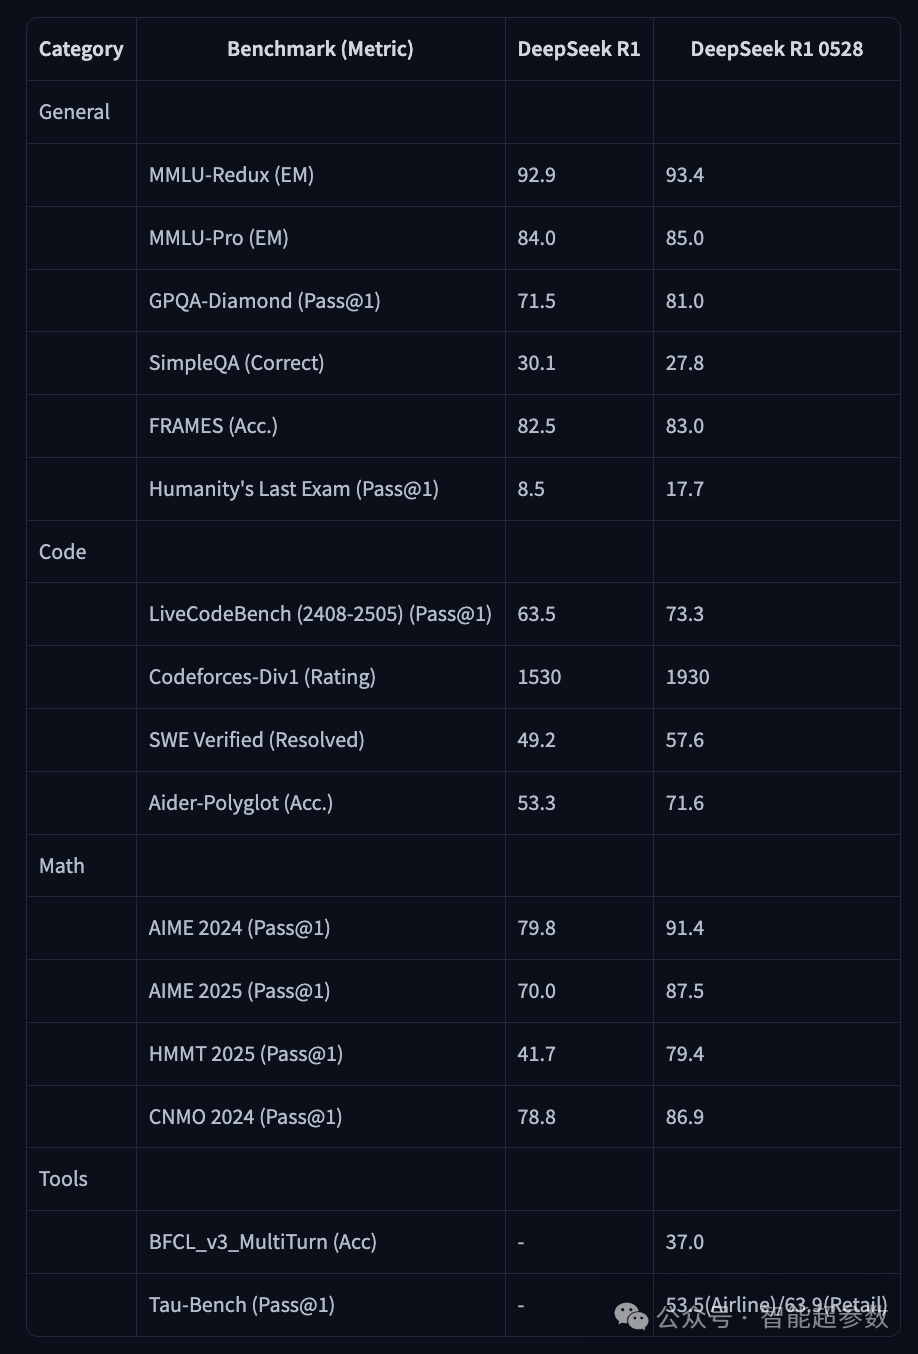918x1354 pixels.
Task: Click the AIME 2024 (Pass@1) benchmark cell
Action: pyautogui.click(x=239, y=928)
